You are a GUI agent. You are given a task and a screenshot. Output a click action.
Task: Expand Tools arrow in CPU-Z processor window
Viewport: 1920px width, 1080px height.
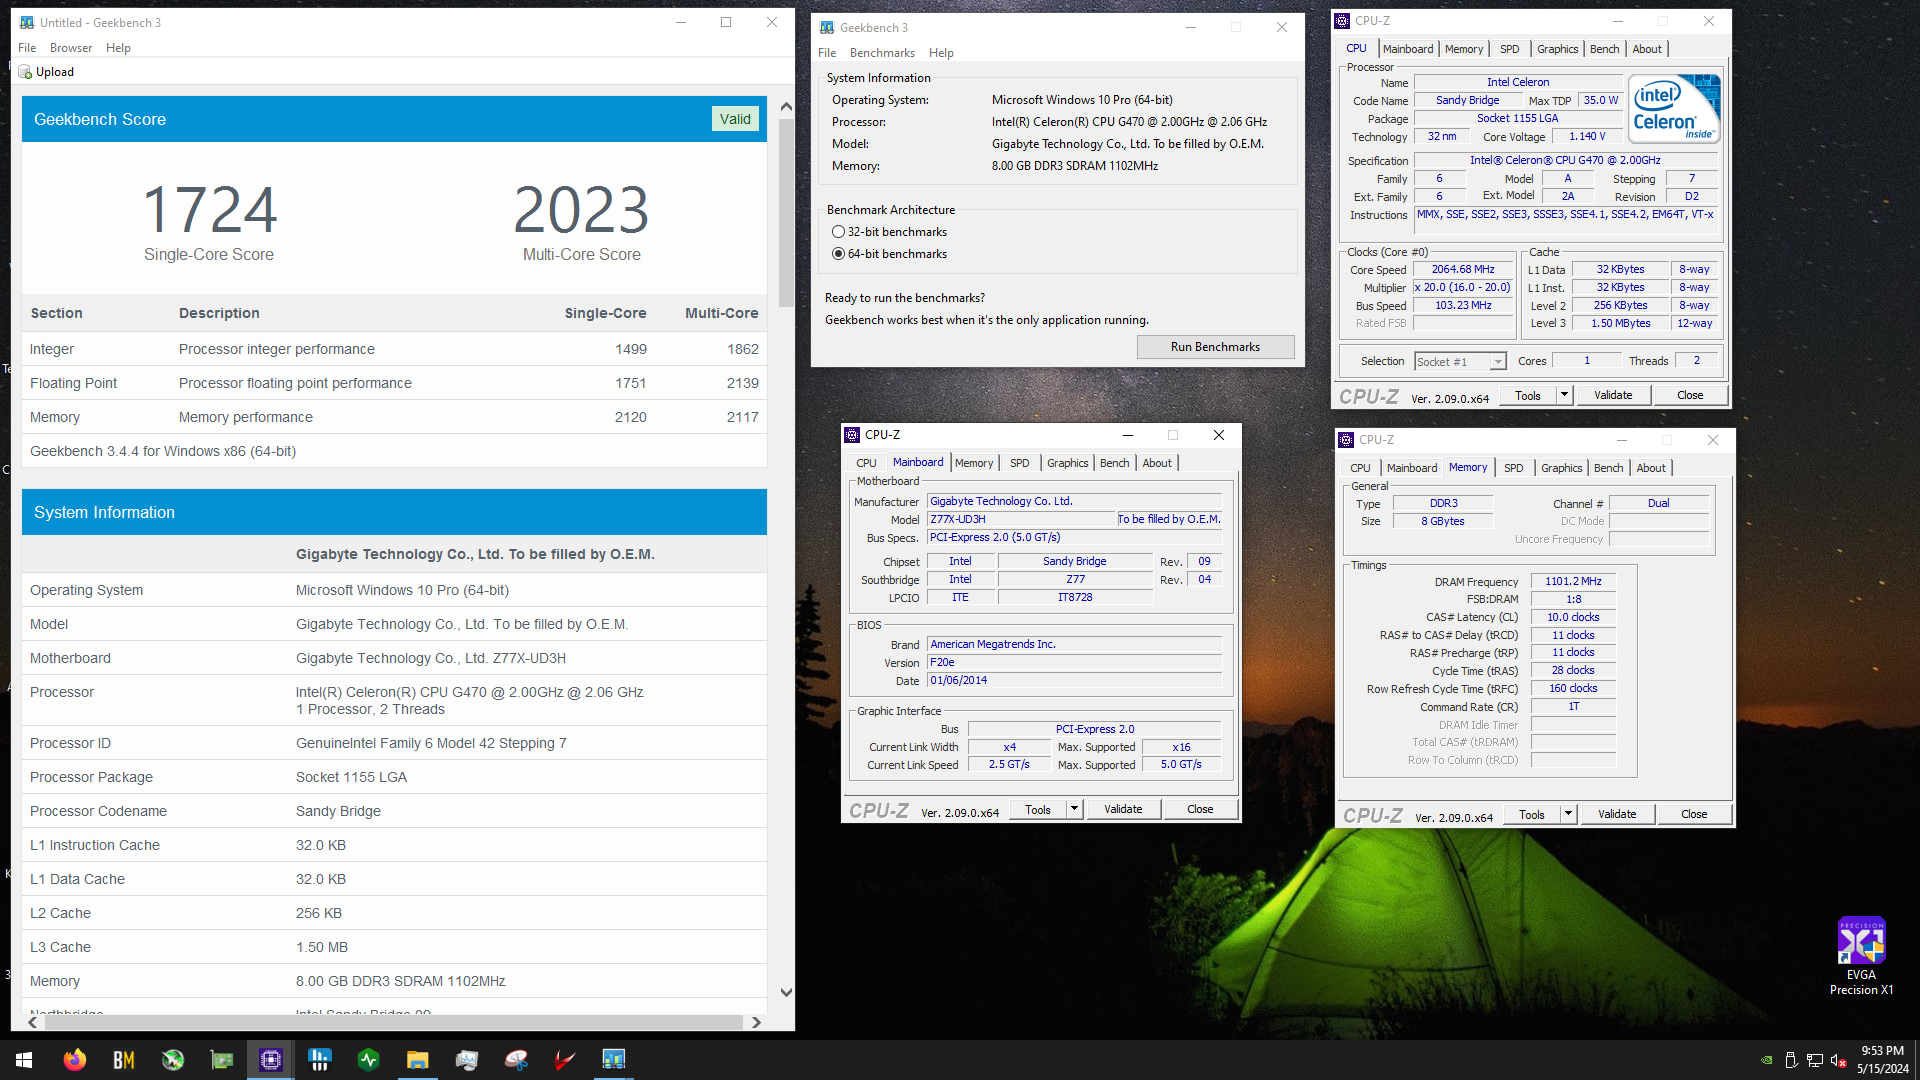(x=1565, y=395)
